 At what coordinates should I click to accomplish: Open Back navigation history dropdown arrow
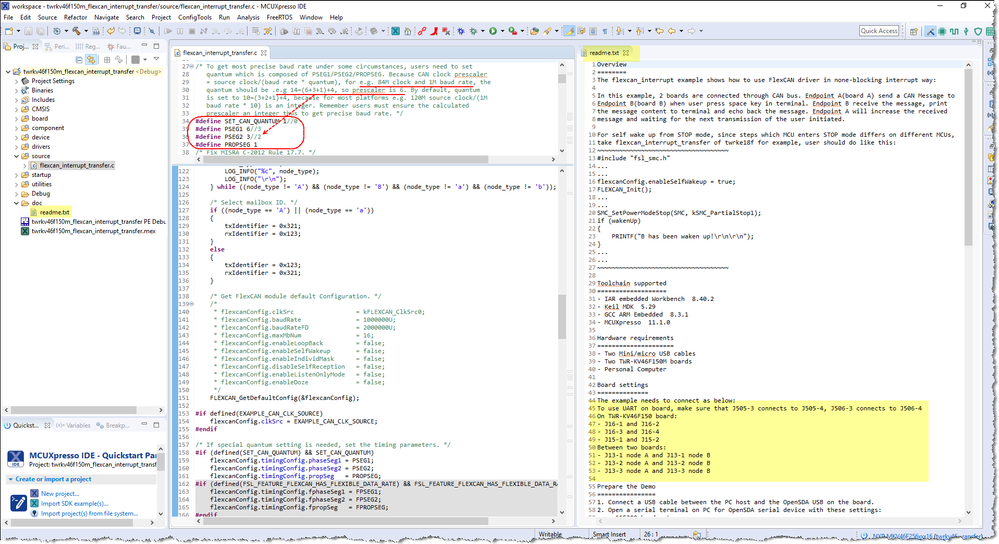[x=681, y=31]
